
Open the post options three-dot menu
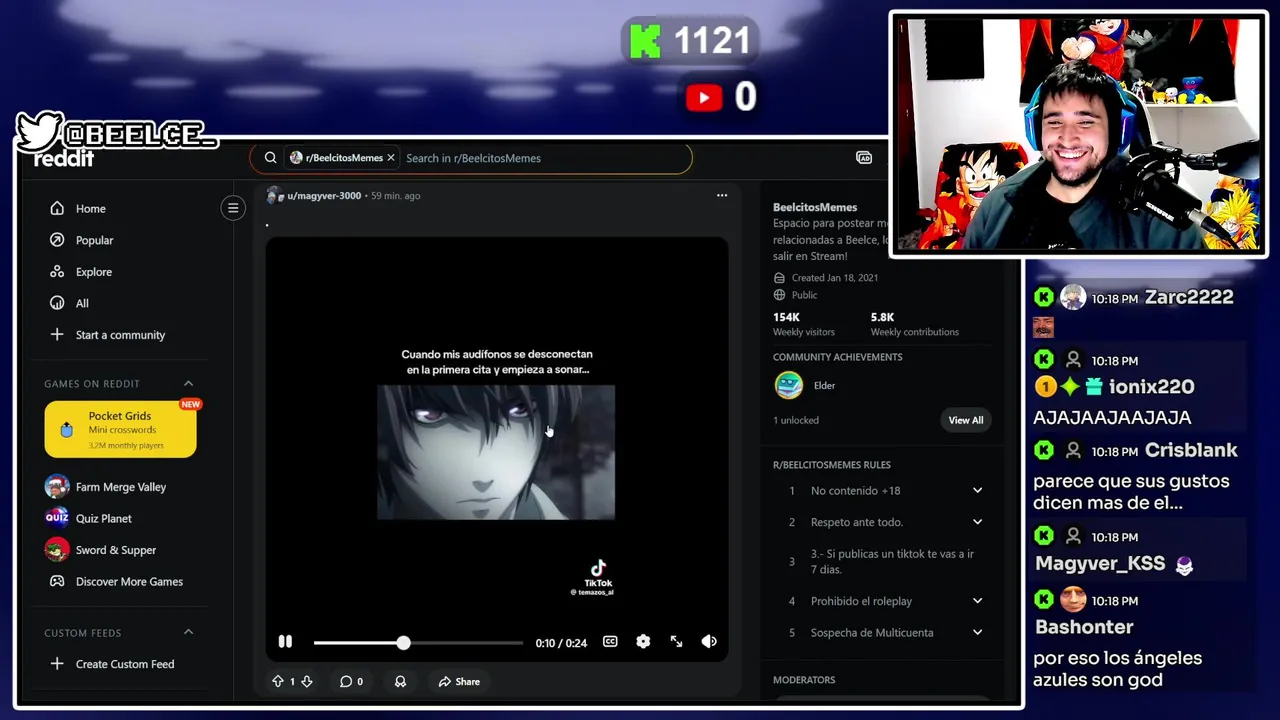[x=722, y=195]
